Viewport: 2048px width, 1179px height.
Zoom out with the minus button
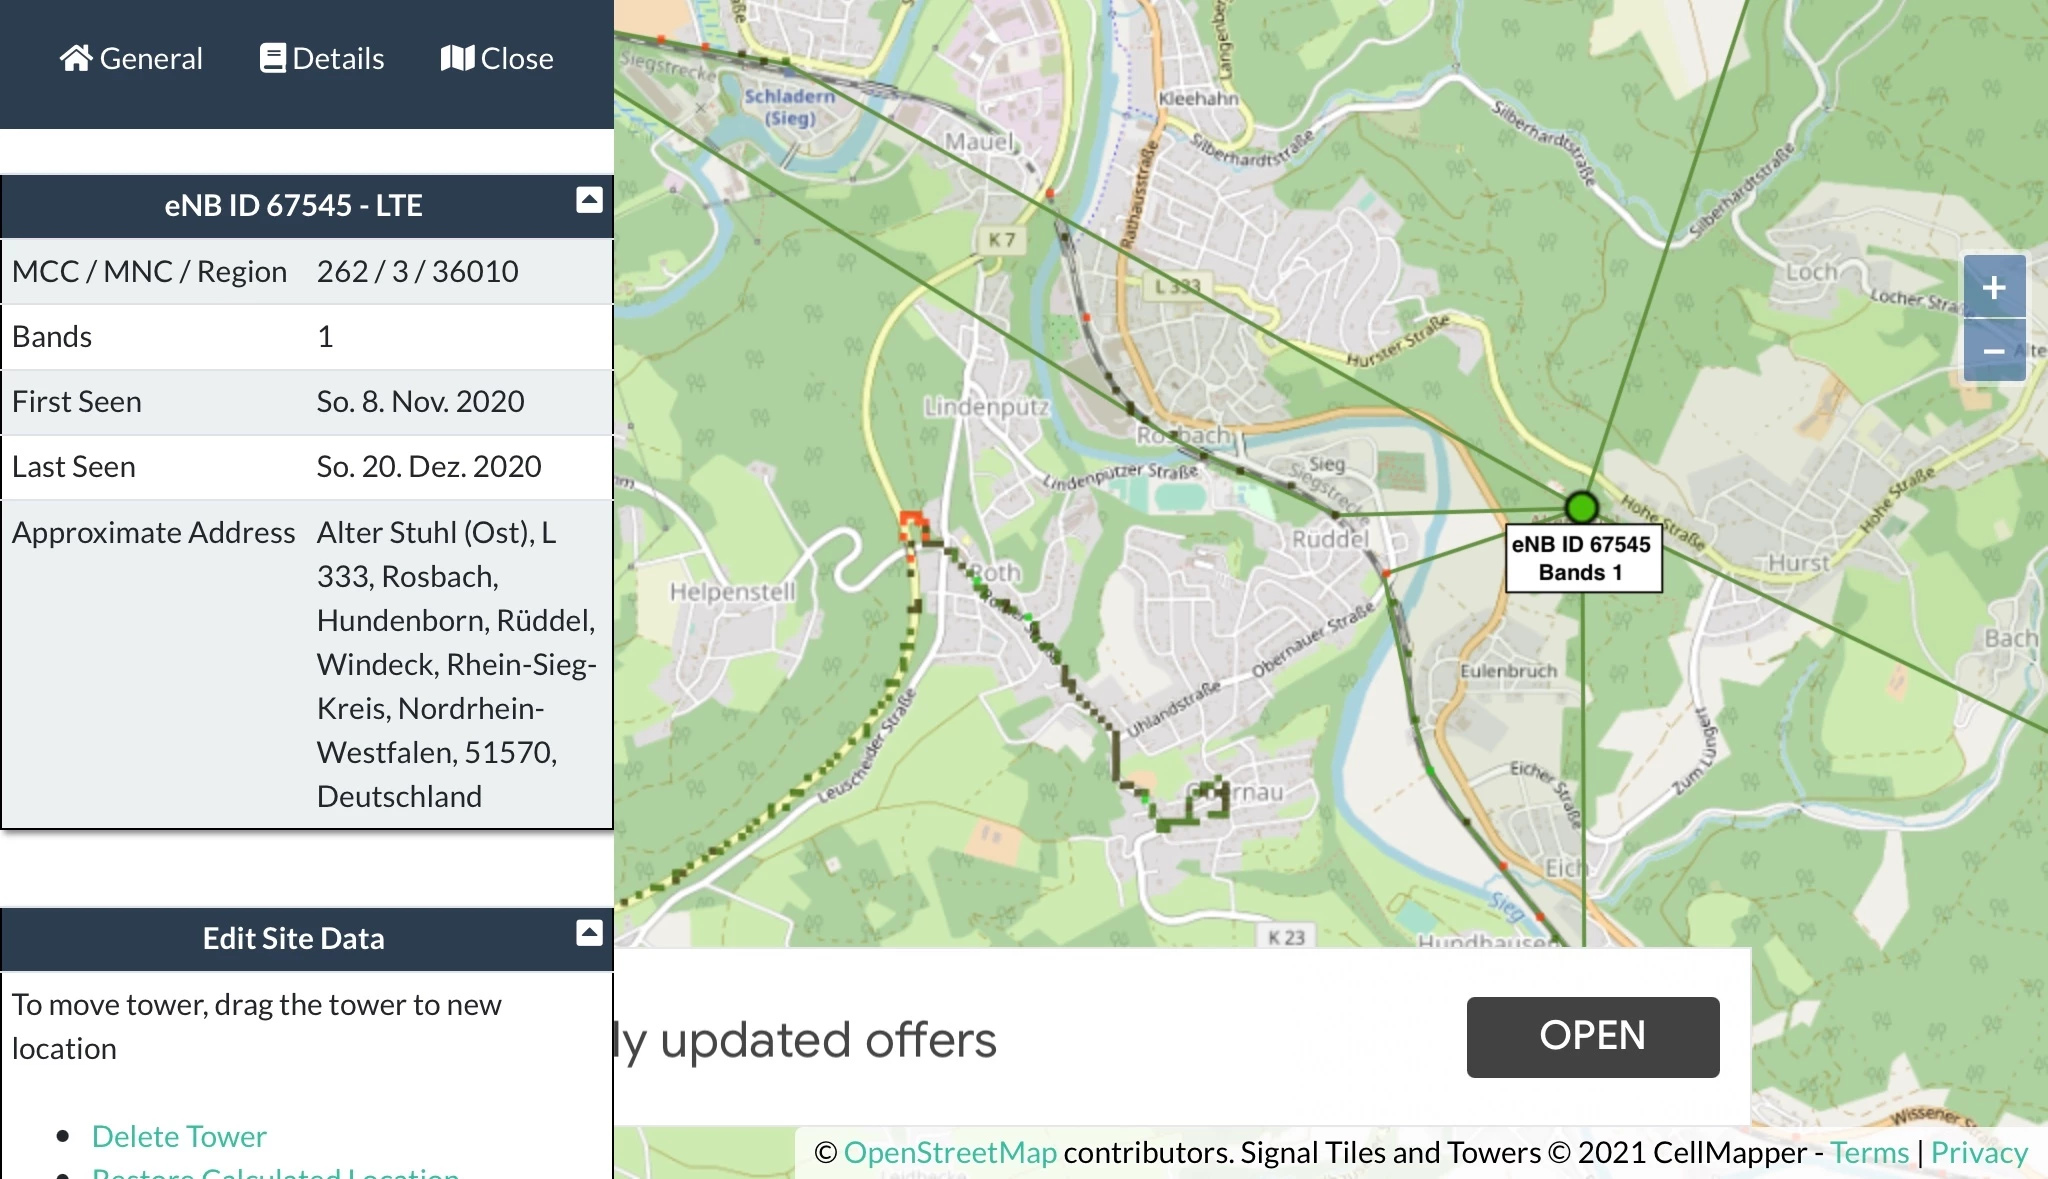(x=1994, y=351)
